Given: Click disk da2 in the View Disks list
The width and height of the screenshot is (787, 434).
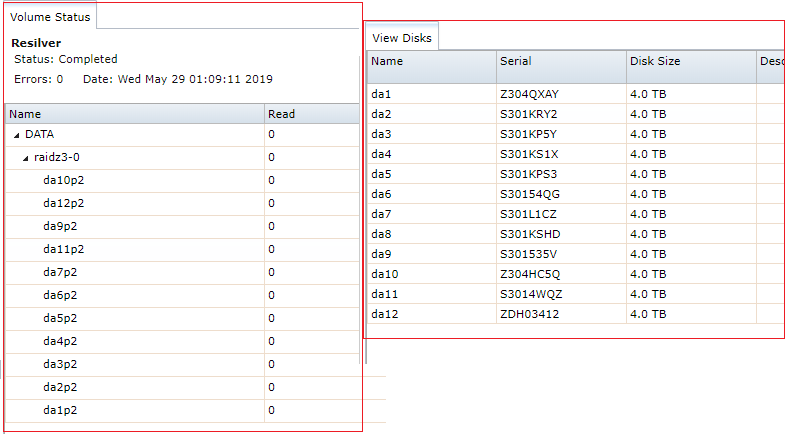Looking at the screenshot, I should [x=381, y=114].
